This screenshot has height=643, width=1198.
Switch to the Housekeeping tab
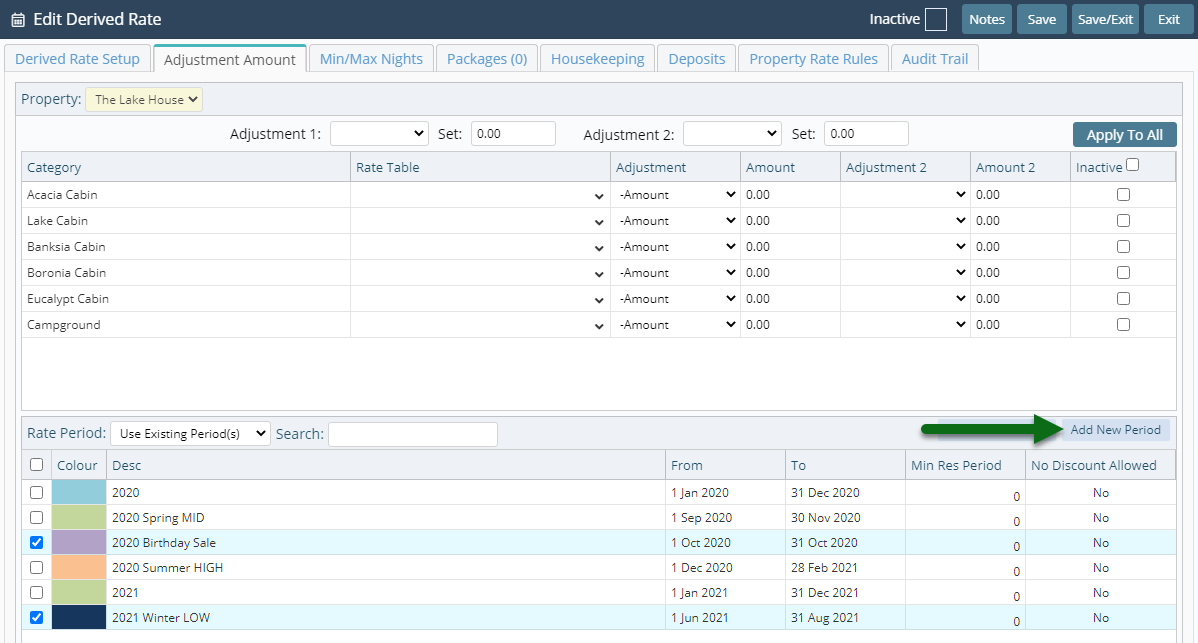(597, 59)
